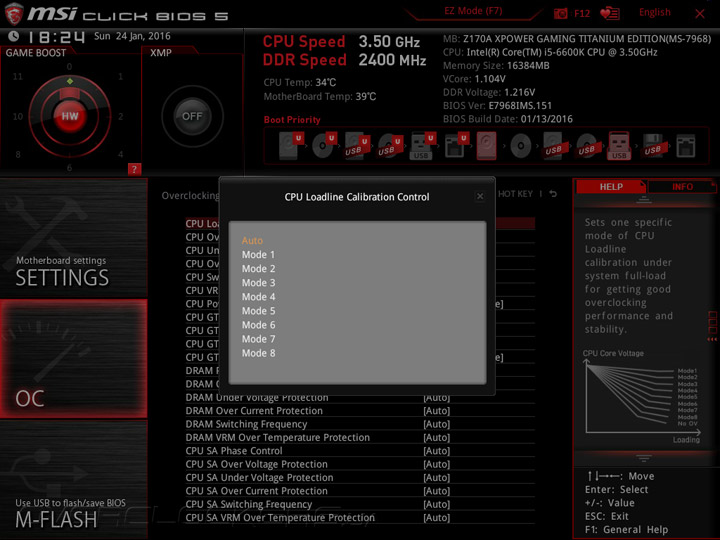Toggle the XMP OFF button

click(192, 116)
